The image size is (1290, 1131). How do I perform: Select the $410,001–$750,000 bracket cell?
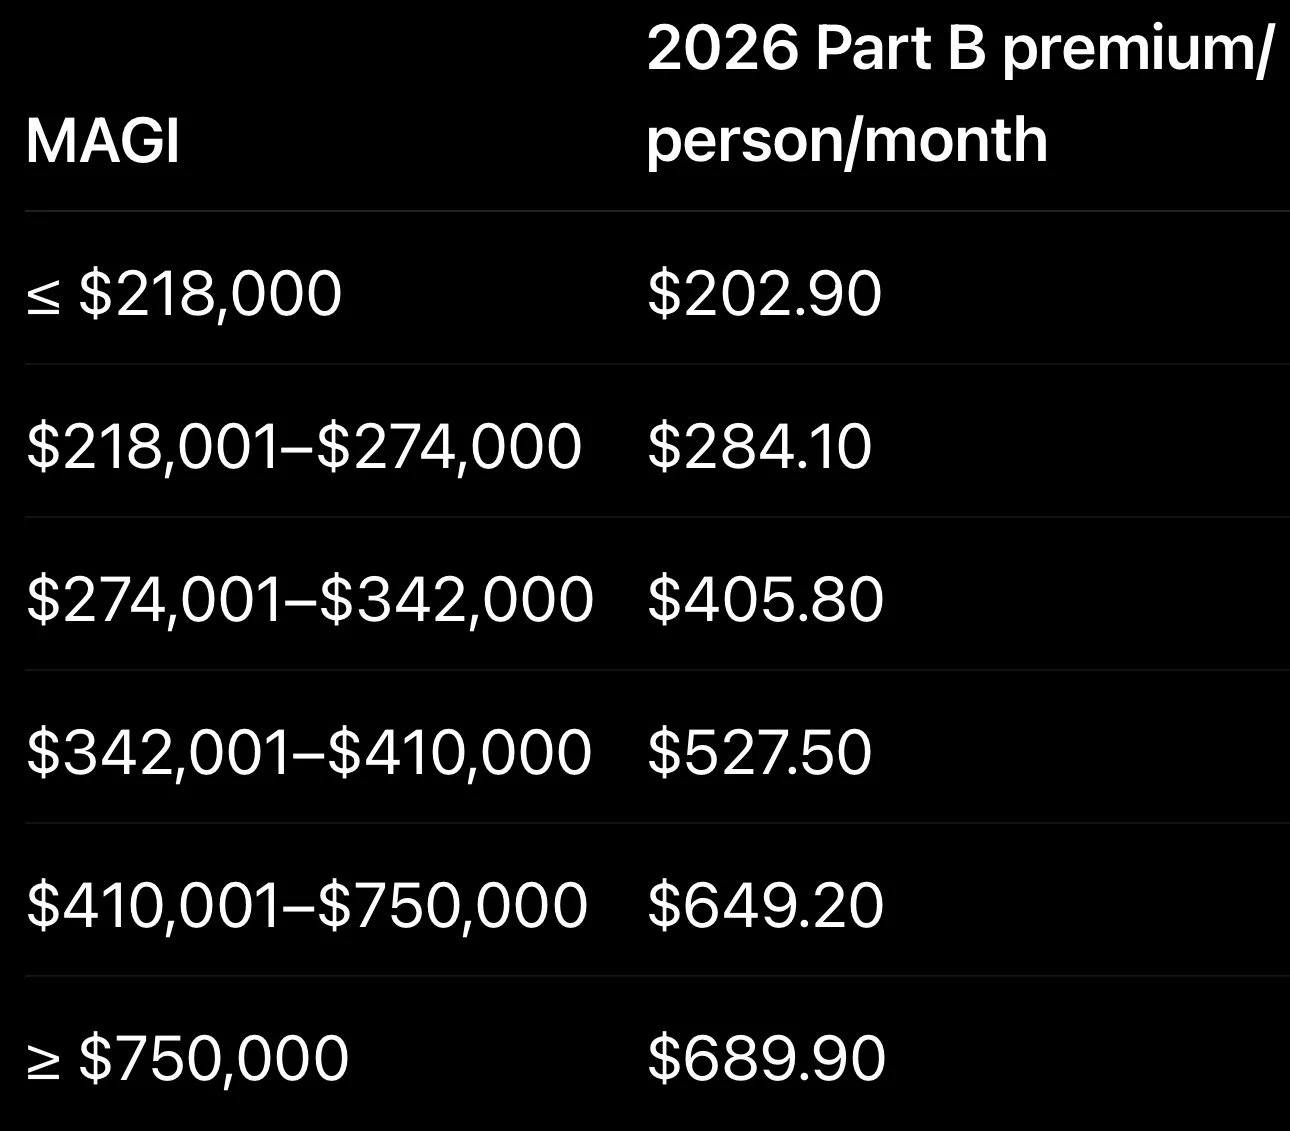307,906
